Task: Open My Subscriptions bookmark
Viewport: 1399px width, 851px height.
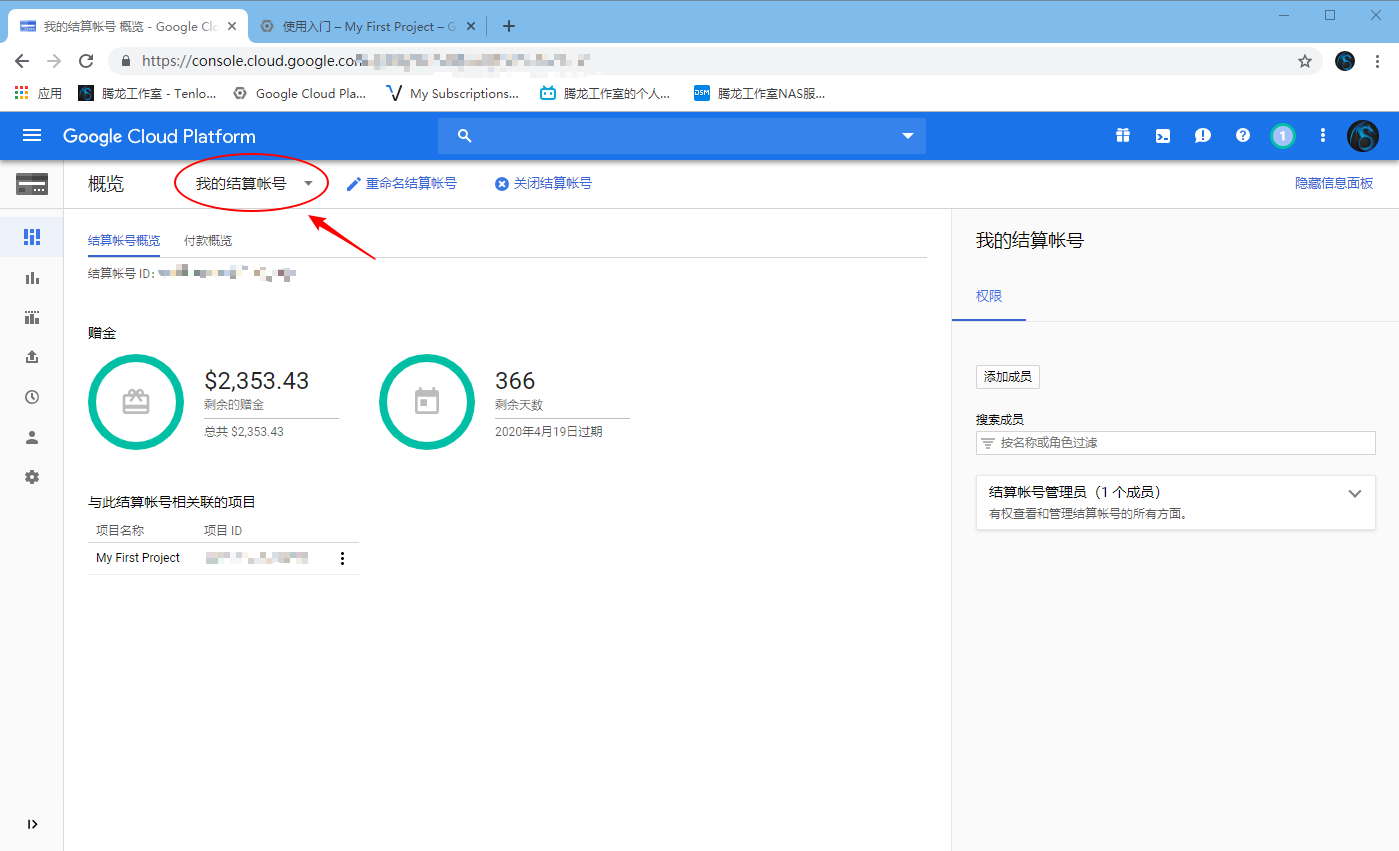Action: coord(452,93)
